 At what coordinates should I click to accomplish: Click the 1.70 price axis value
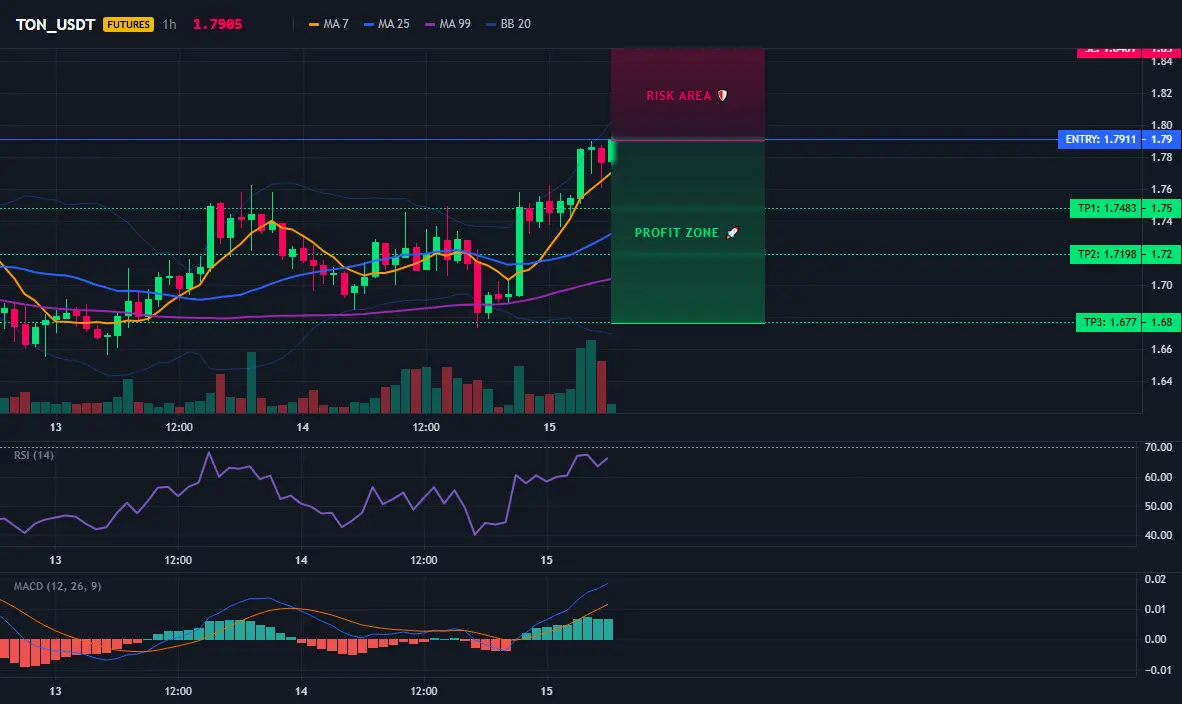1162,285
